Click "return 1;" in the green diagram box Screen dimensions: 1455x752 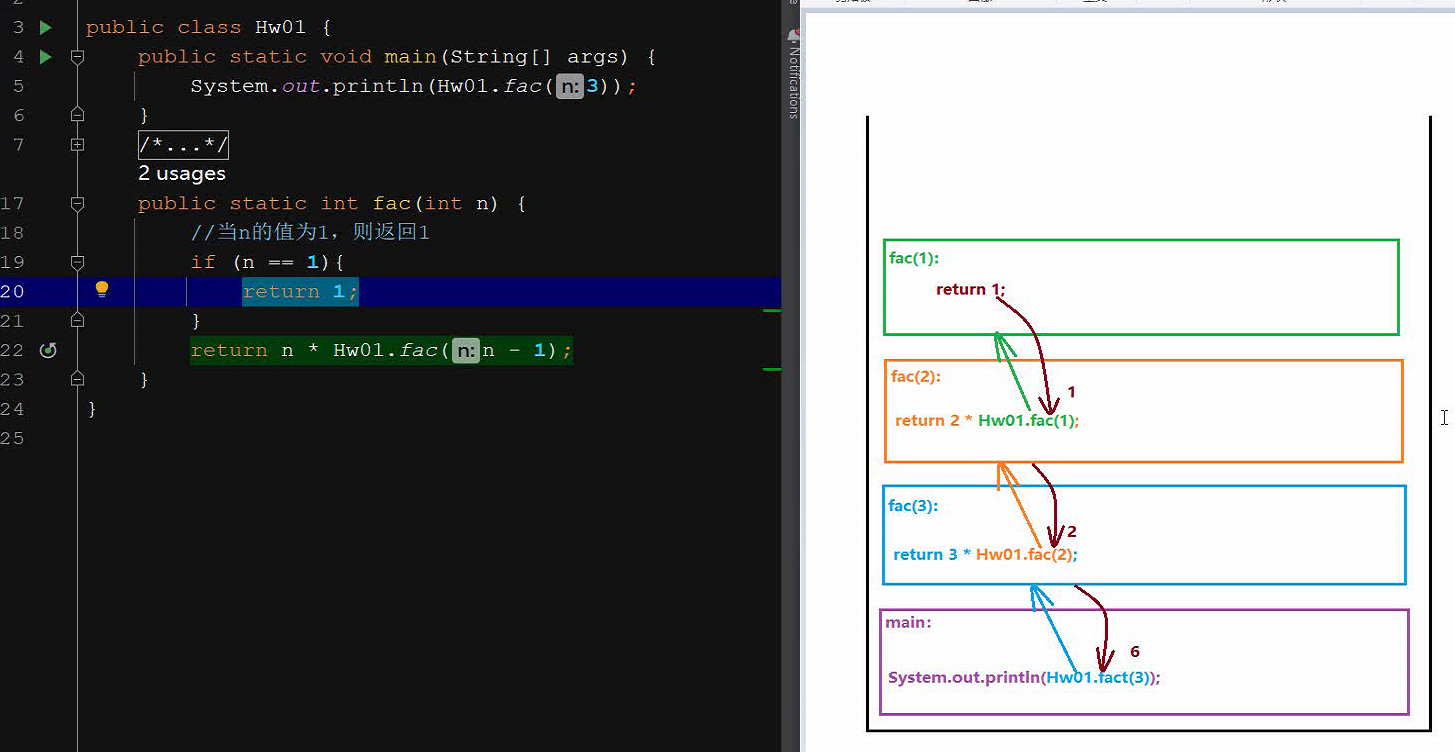970,290
